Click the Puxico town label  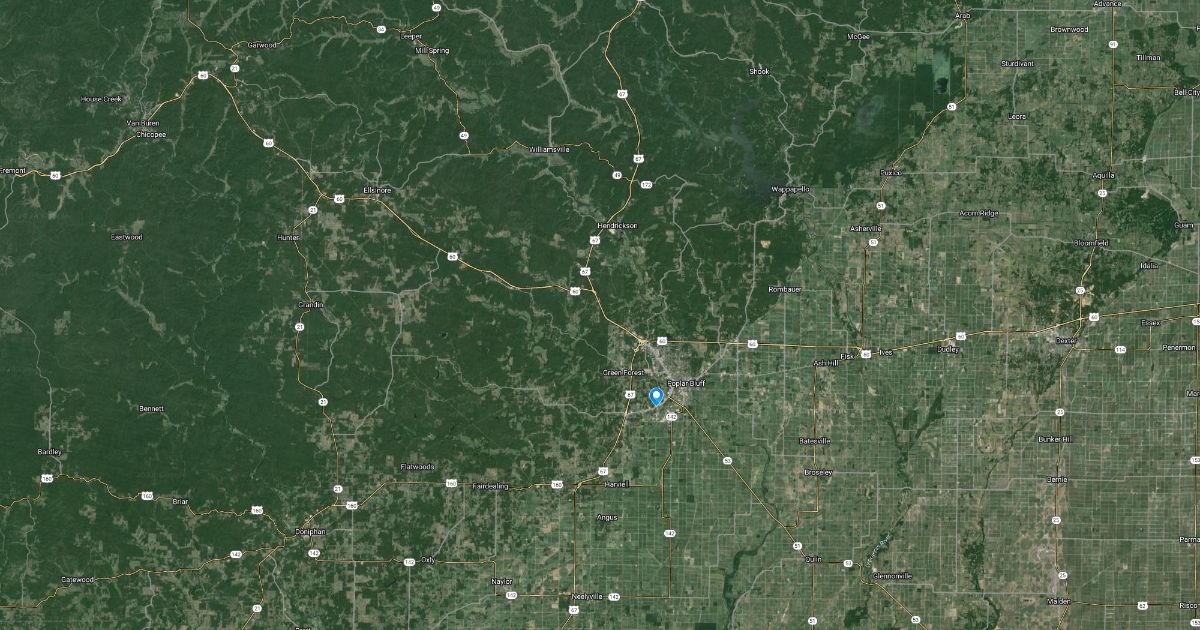coord(890,172)
